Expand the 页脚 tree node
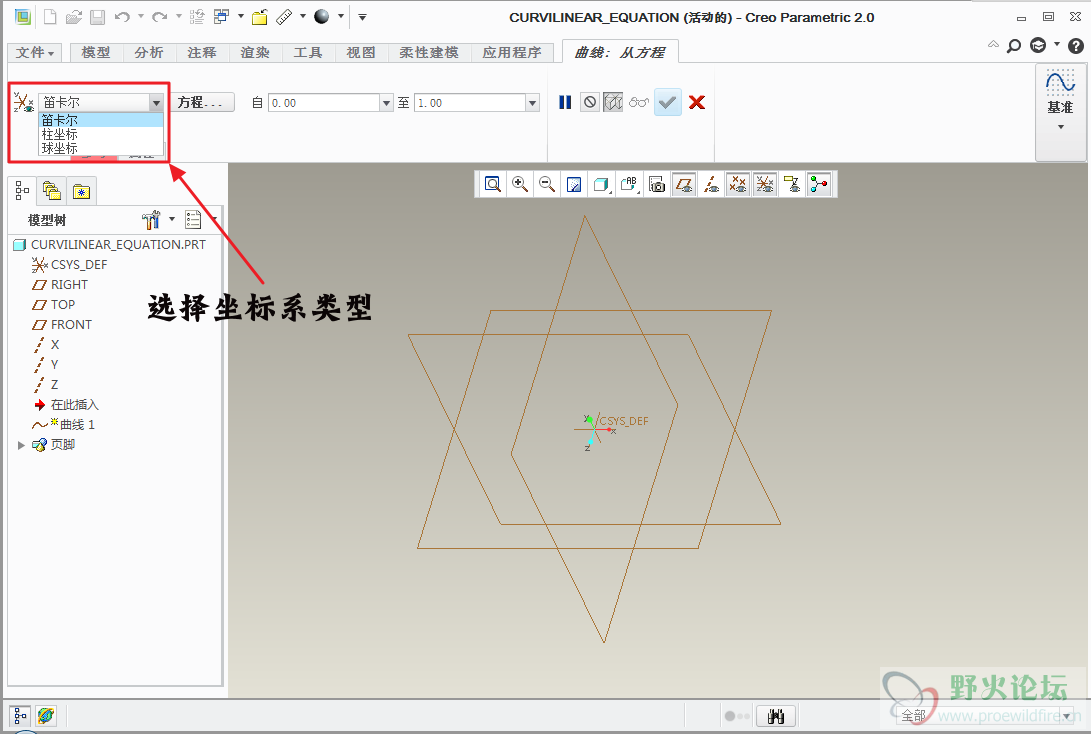1091x734 pixels. (x=21, y=445)
